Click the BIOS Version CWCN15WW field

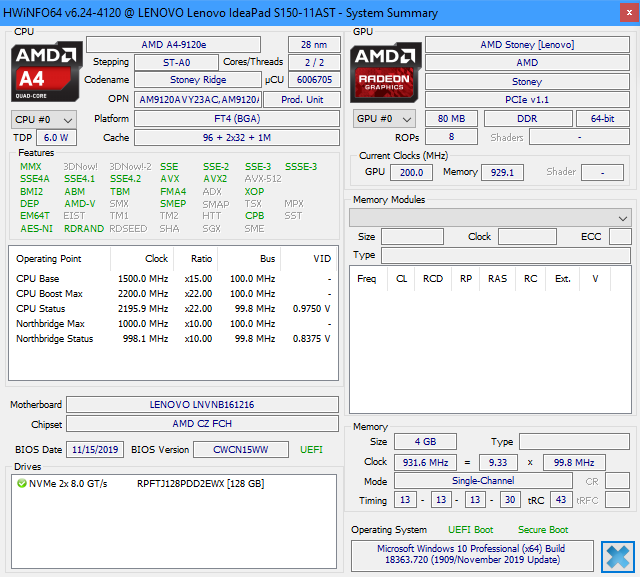241,449
